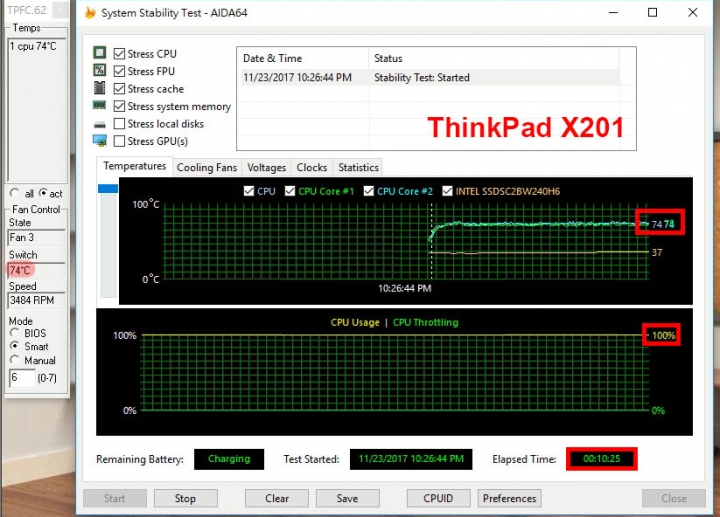Click the AIDA64 flame icon in title bar
This screenshot has height=517, width=720.
tap(90, 12)
